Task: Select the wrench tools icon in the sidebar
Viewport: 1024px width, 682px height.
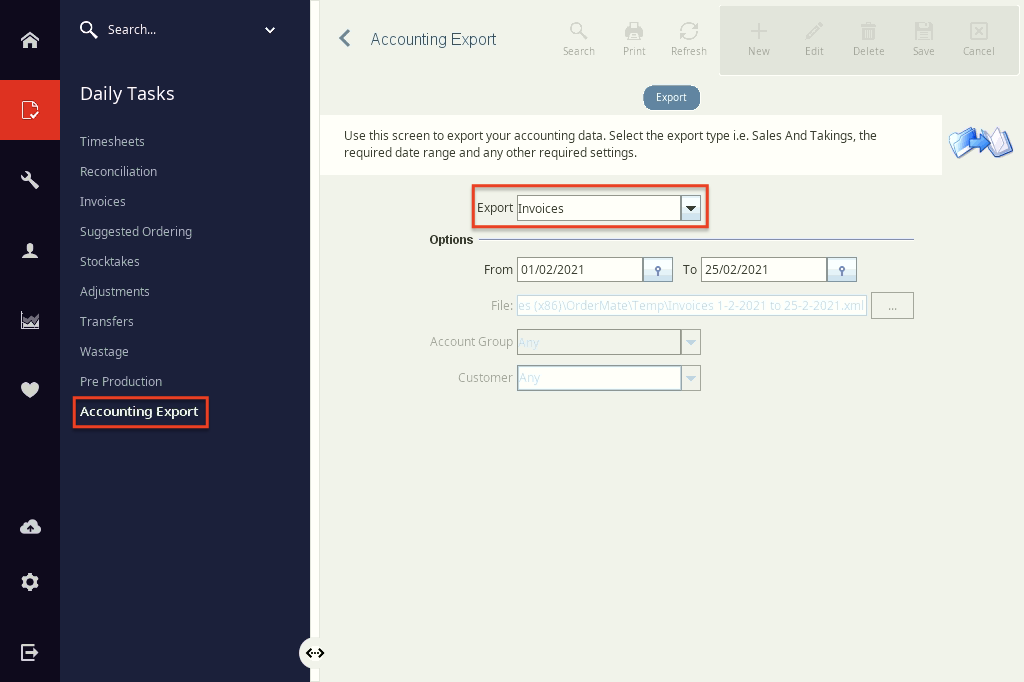Action: tap(29, 180)
